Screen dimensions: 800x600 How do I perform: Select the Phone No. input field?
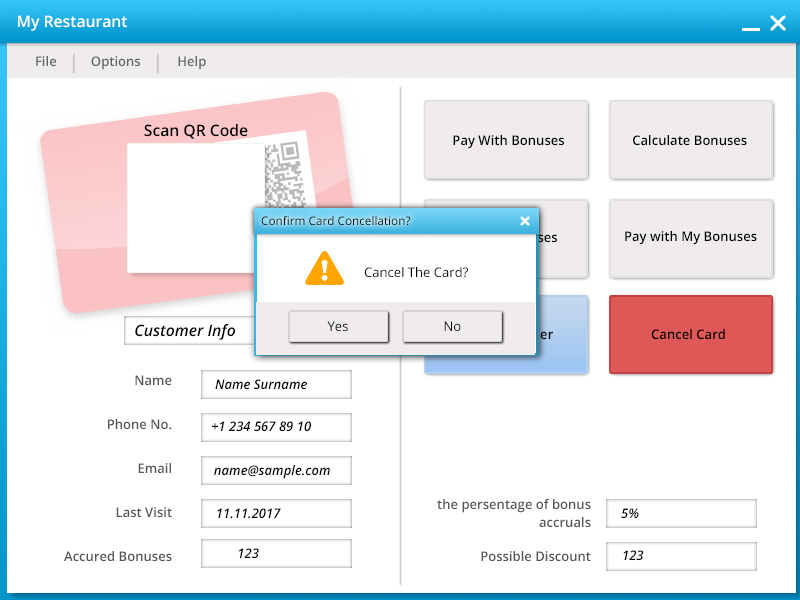pos(276,427)
